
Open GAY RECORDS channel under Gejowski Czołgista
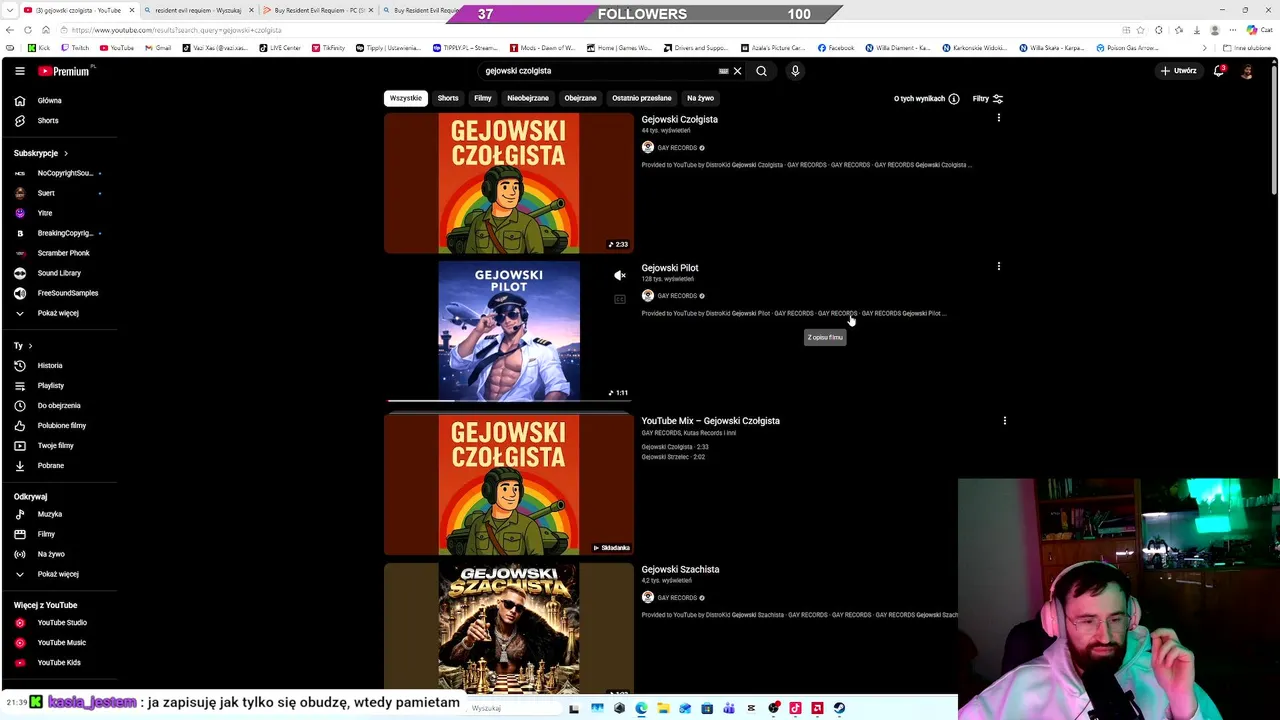point(677,148)
